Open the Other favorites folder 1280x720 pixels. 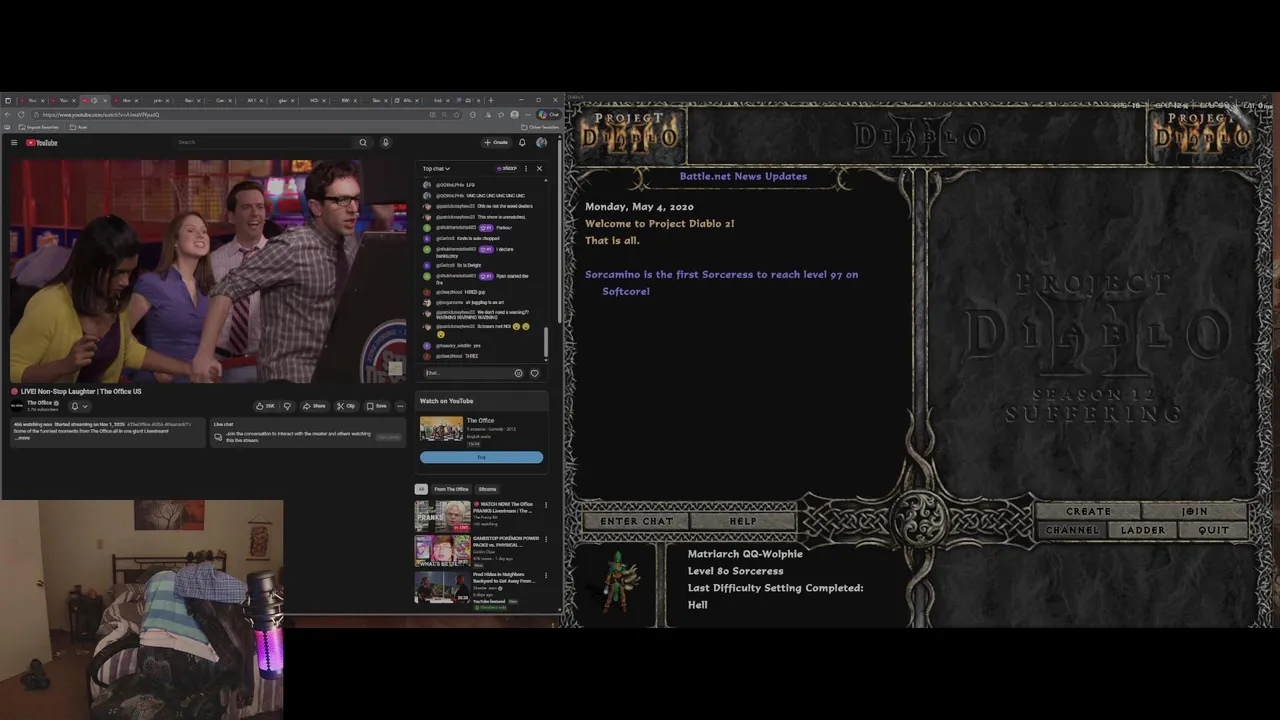[540, 127]
